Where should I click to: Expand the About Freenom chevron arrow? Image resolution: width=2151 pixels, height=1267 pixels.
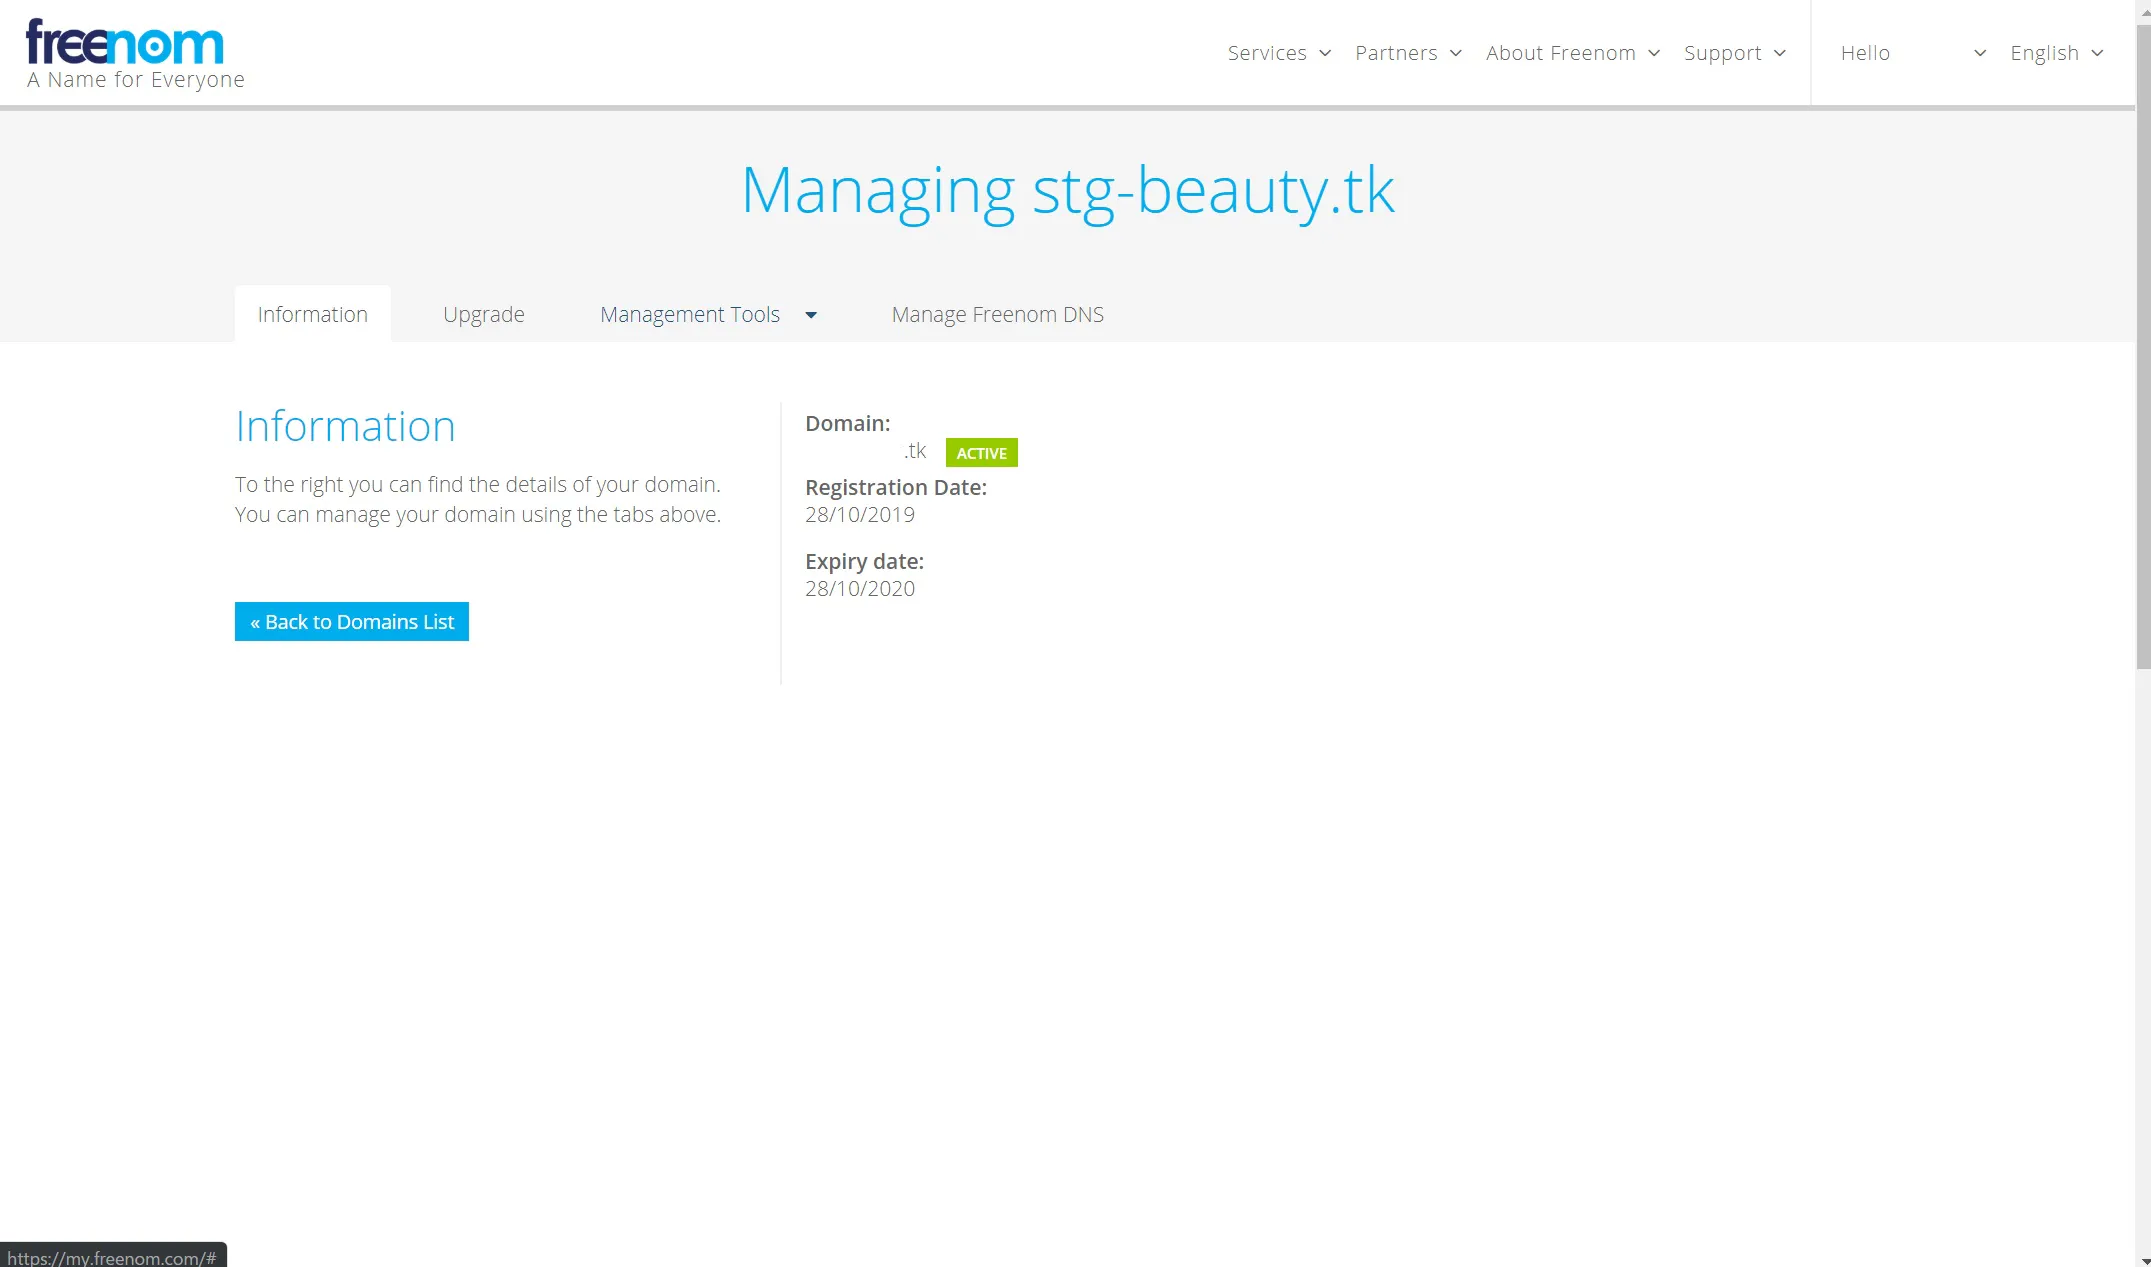(1654, 53)
